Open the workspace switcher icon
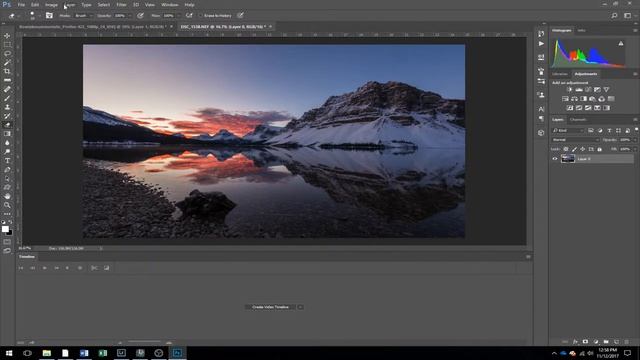This screenshot has height=360, width=640. click(x=627, y=16)
